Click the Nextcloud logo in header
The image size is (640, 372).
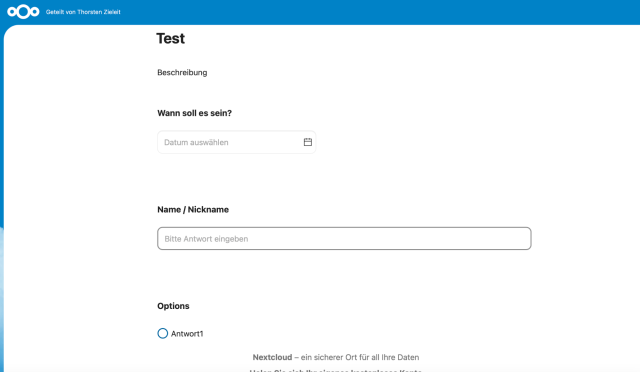pyautogui.click(x=23, y=12)
